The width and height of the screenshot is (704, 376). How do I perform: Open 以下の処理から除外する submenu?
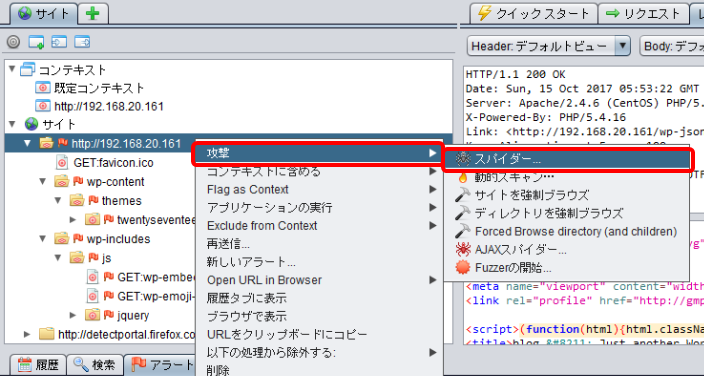pyautogui.click(x=319, y=353)
